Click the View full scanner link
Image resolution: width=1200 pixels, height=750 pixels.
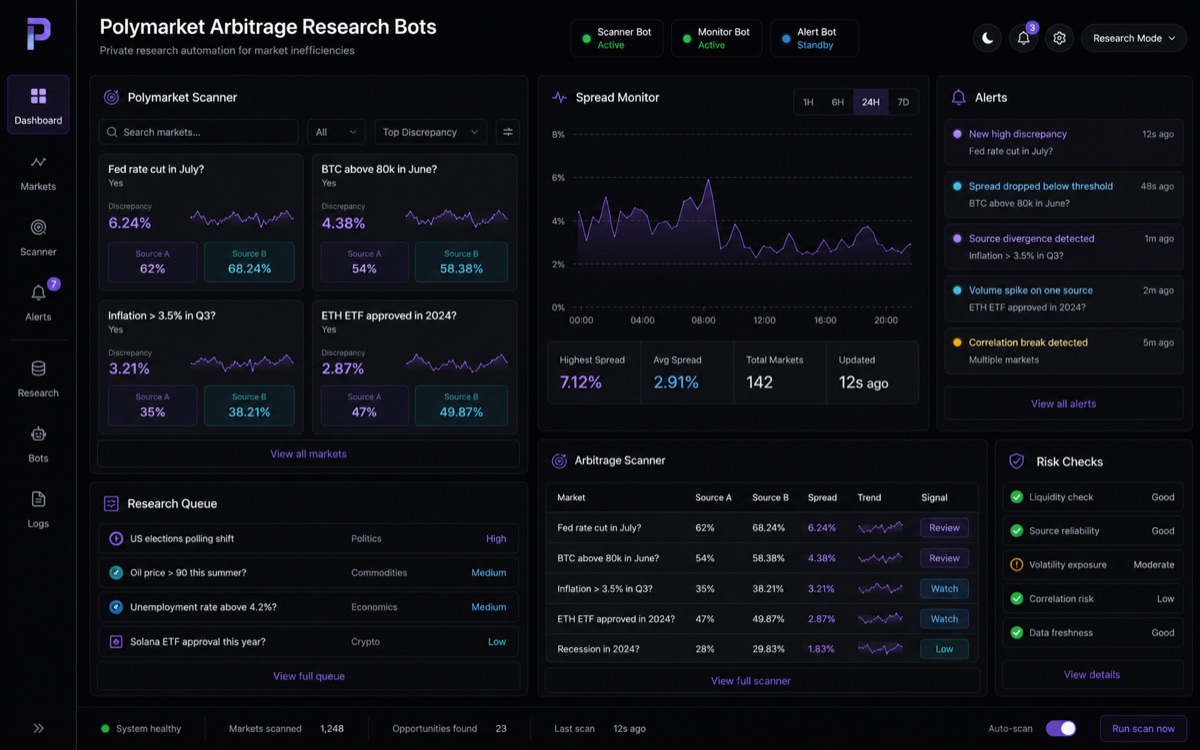tap(750, 681)
